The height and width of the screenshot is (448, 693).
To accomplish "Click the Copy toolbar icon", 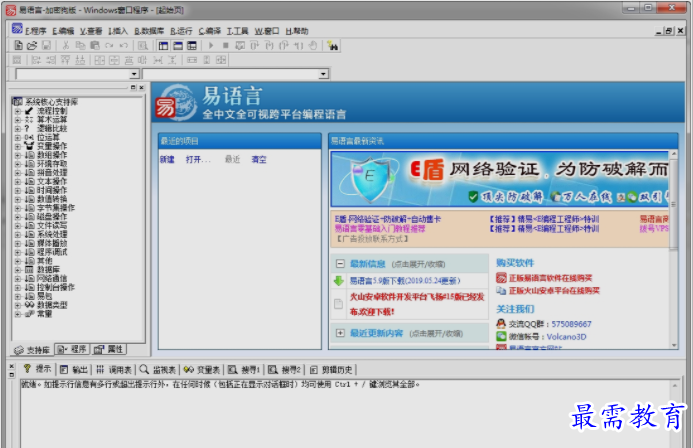I will (80, 45).
